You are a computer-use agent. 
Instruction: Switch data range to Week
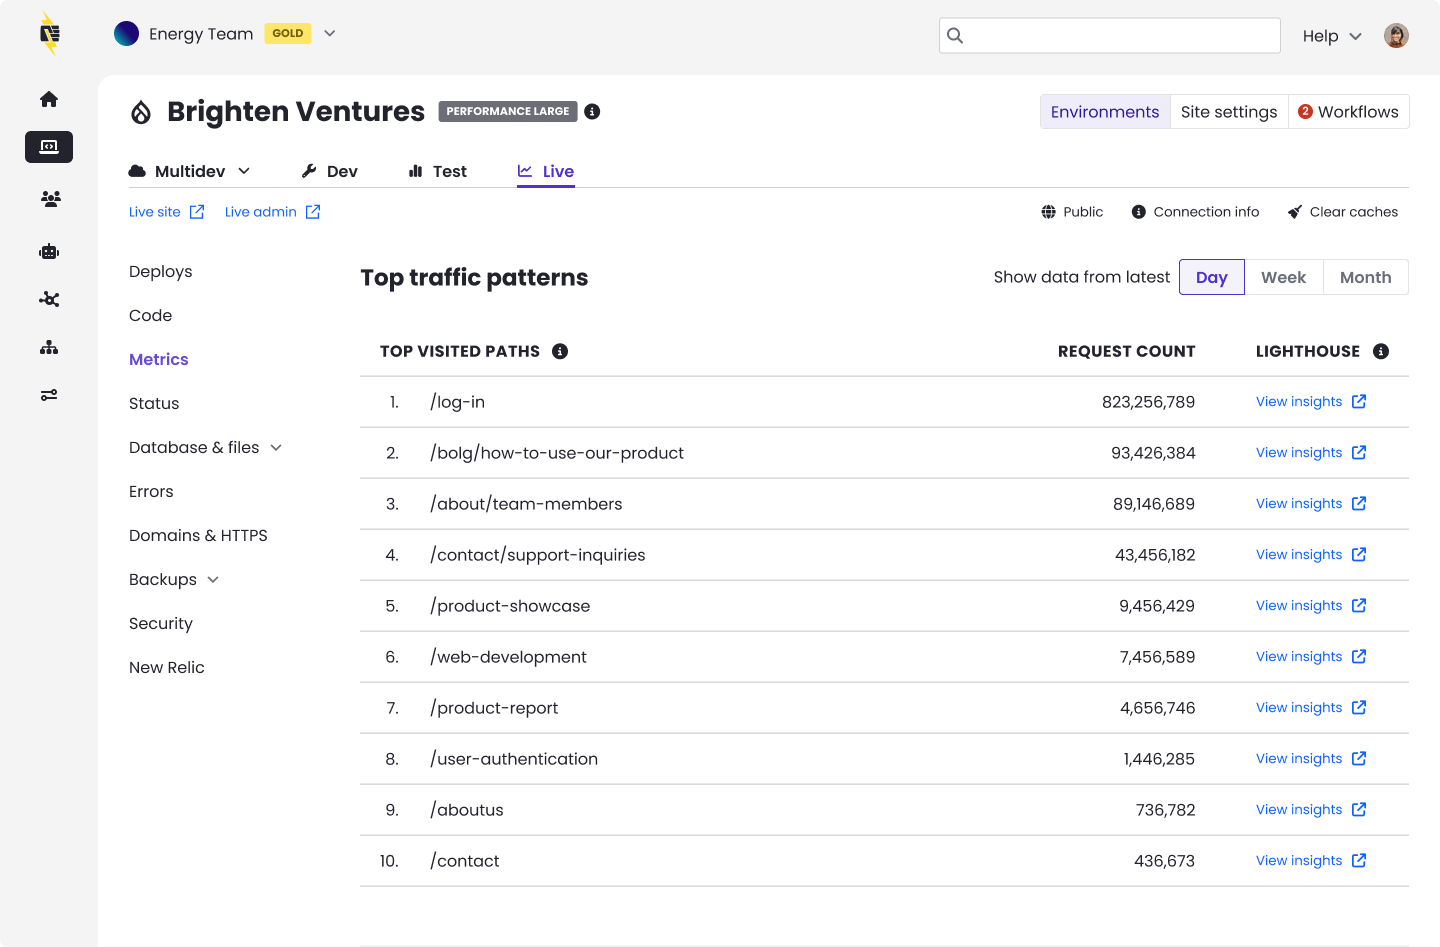point(1283,277)
